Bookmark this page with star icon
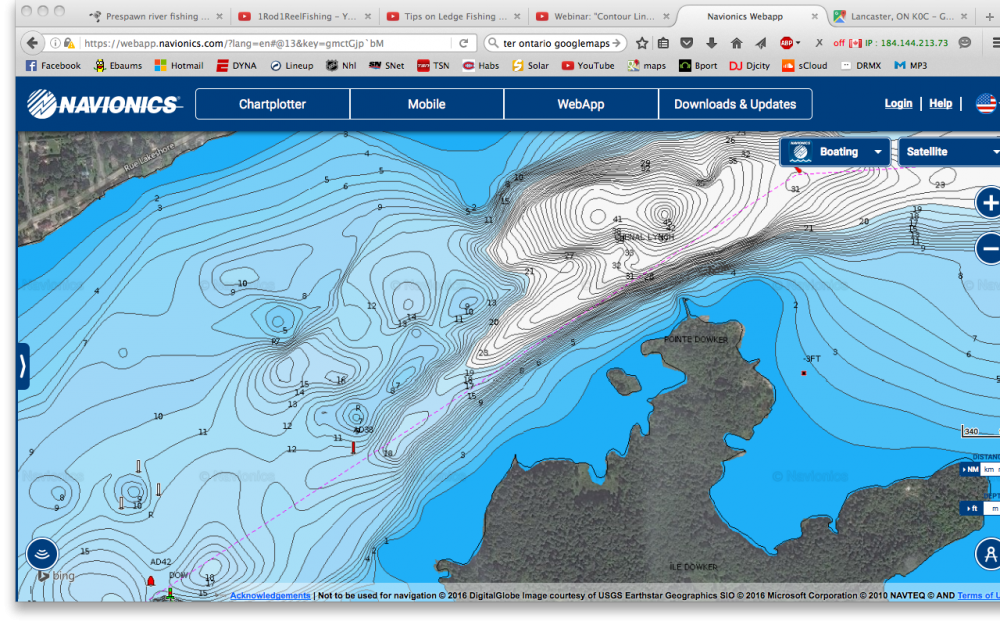 tap(642, 43)
